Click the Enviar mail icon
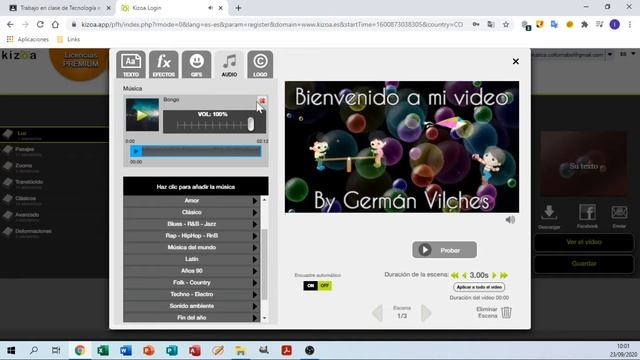Image resolution: width=640 pixels, height=360 pixels. (619, 213)
